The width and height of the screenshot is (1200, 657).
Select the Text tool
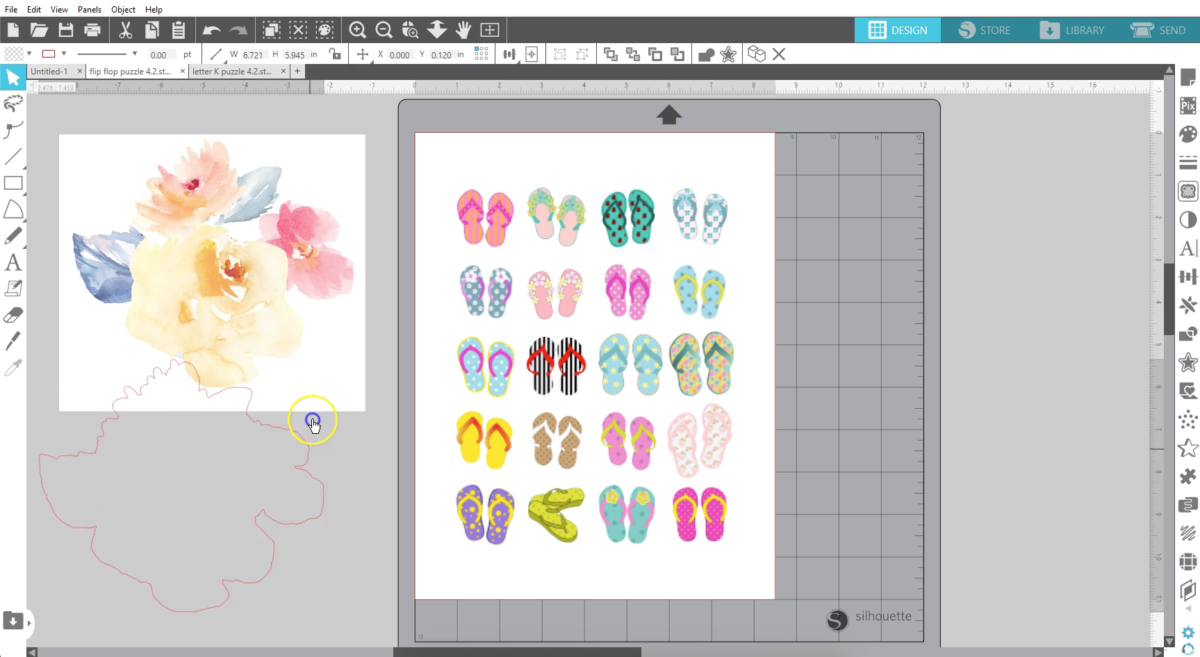coord(13,262)
